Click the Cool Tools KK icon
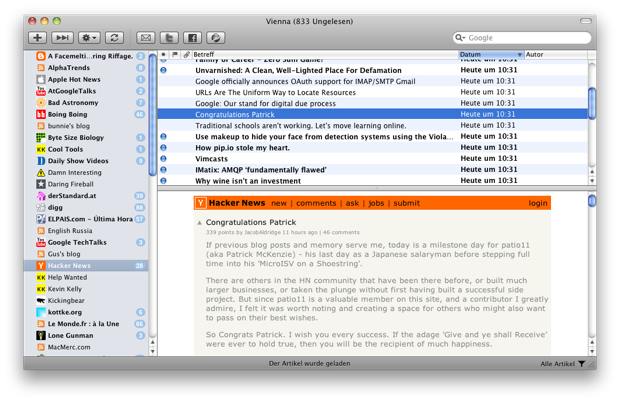This screenshot has height=402, width=620. coord(41,149)
